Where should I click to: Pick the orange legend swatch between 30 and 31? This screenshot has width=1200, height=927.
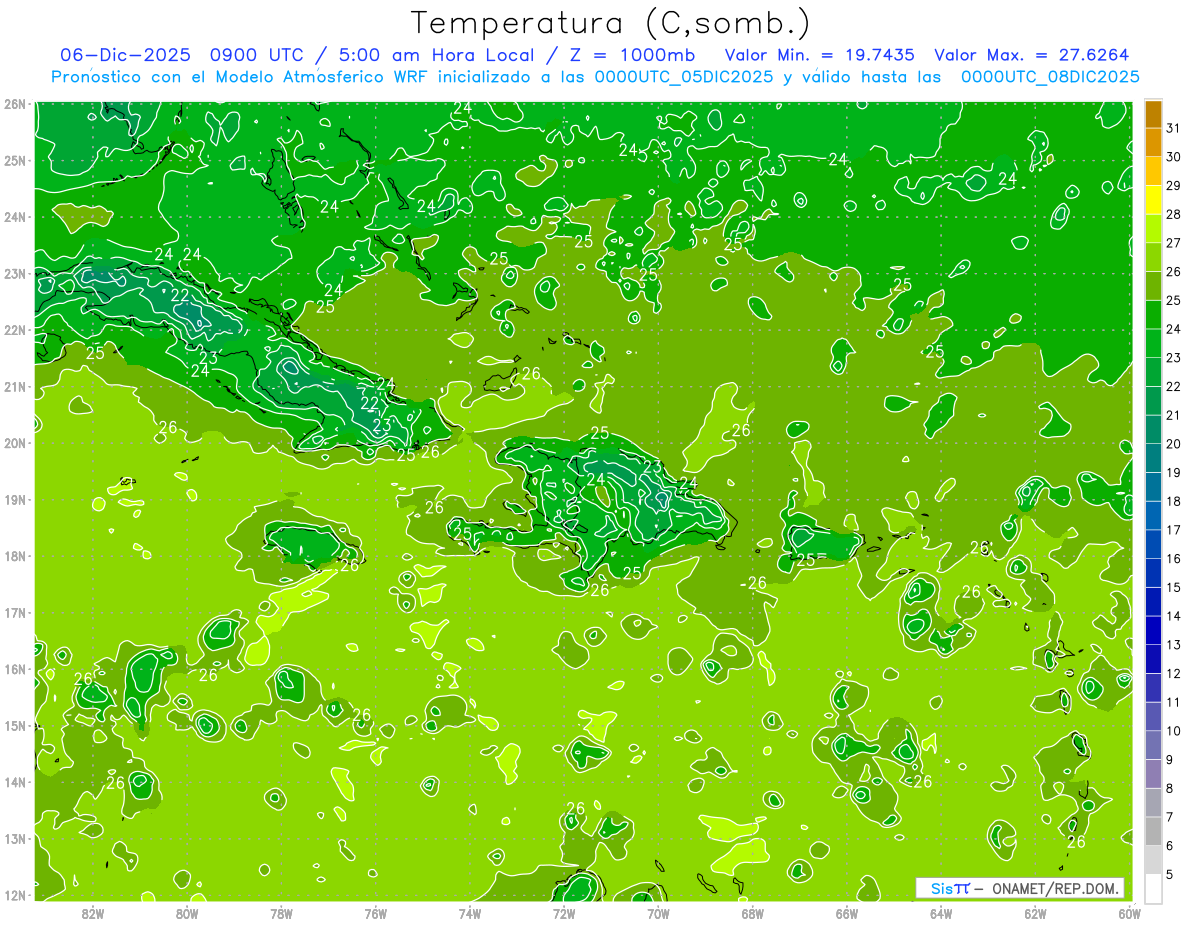point(1153,143)
